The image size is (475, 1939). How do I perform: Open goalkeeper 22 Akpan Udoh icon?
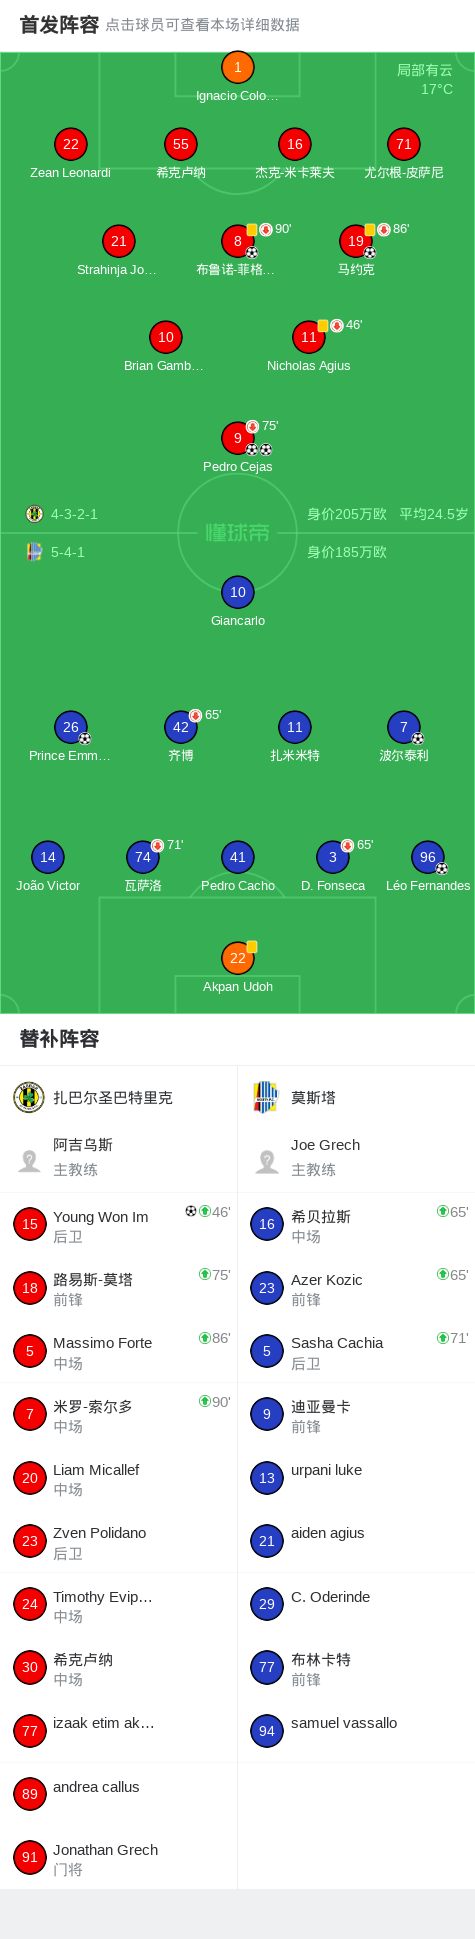(238, 958)
